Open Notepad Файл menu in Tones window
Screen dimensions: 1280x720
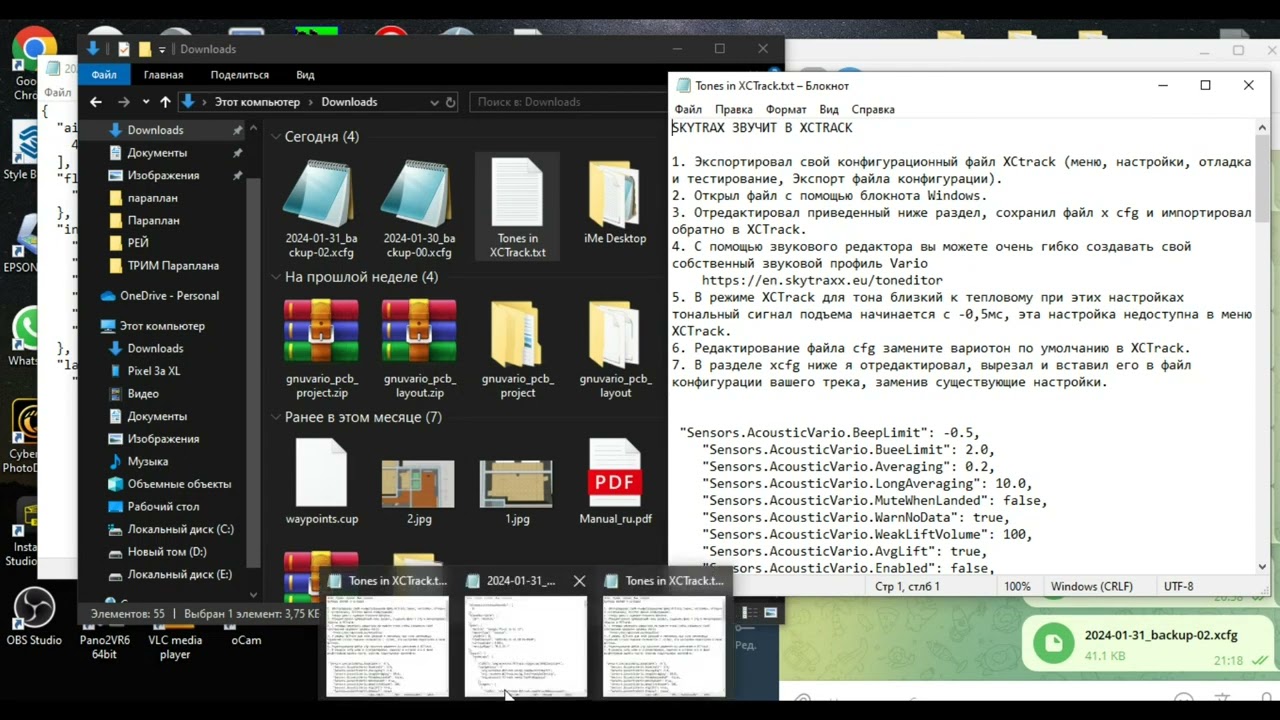[688, 109]
